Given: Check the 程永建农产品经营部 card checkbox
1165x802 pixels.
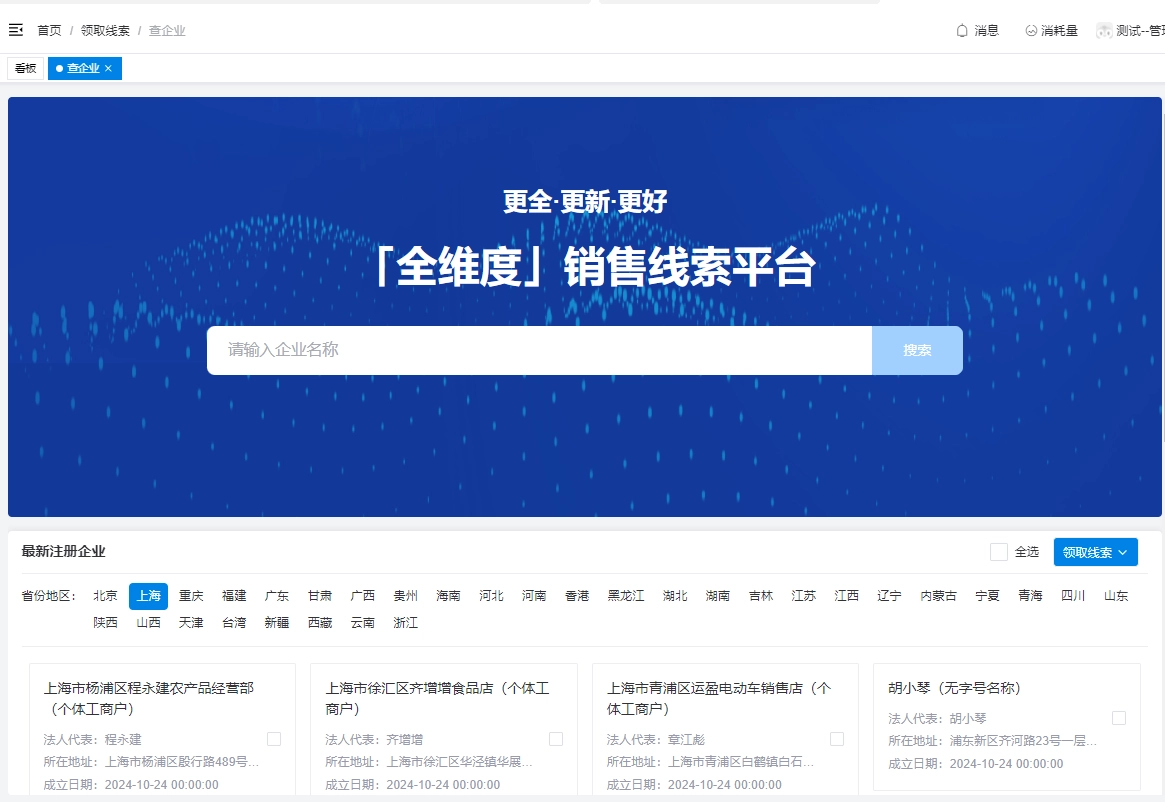Looking at the screenshot, I should pos(274,739).
